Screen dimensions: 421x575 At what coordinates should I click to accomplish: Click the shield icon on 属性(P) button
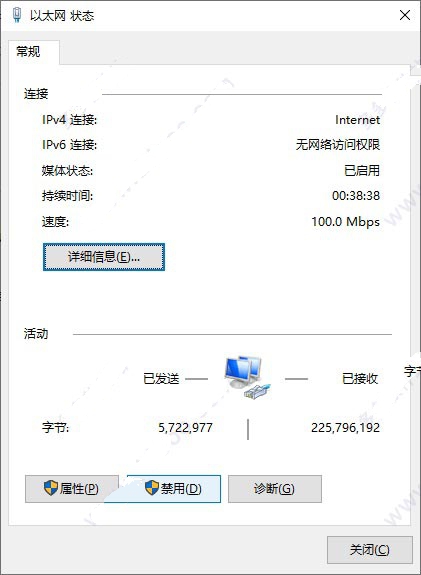pos(51,488)
